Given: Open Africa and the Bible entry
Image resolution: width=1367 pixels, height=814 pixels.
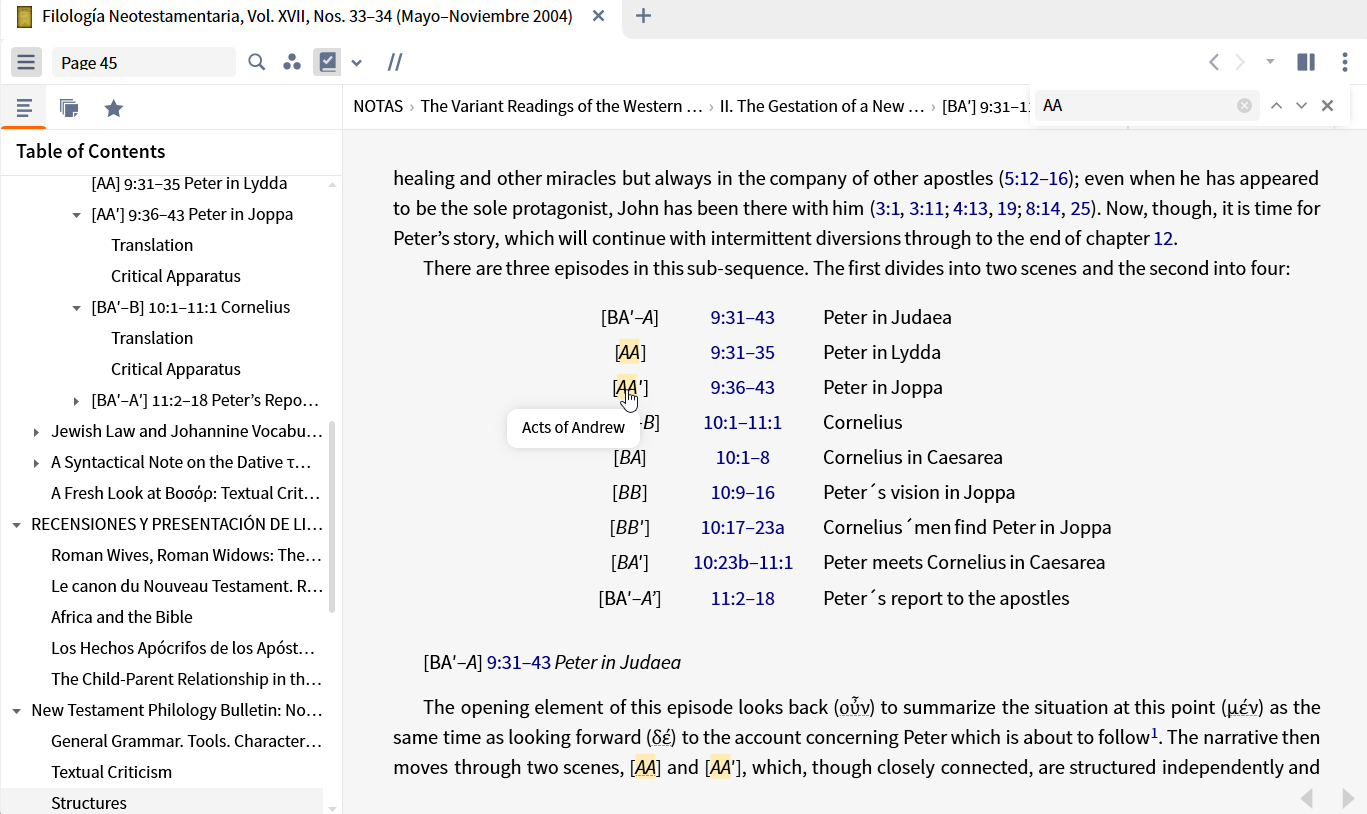Looking at the screenshot, I should click(122, 617).
